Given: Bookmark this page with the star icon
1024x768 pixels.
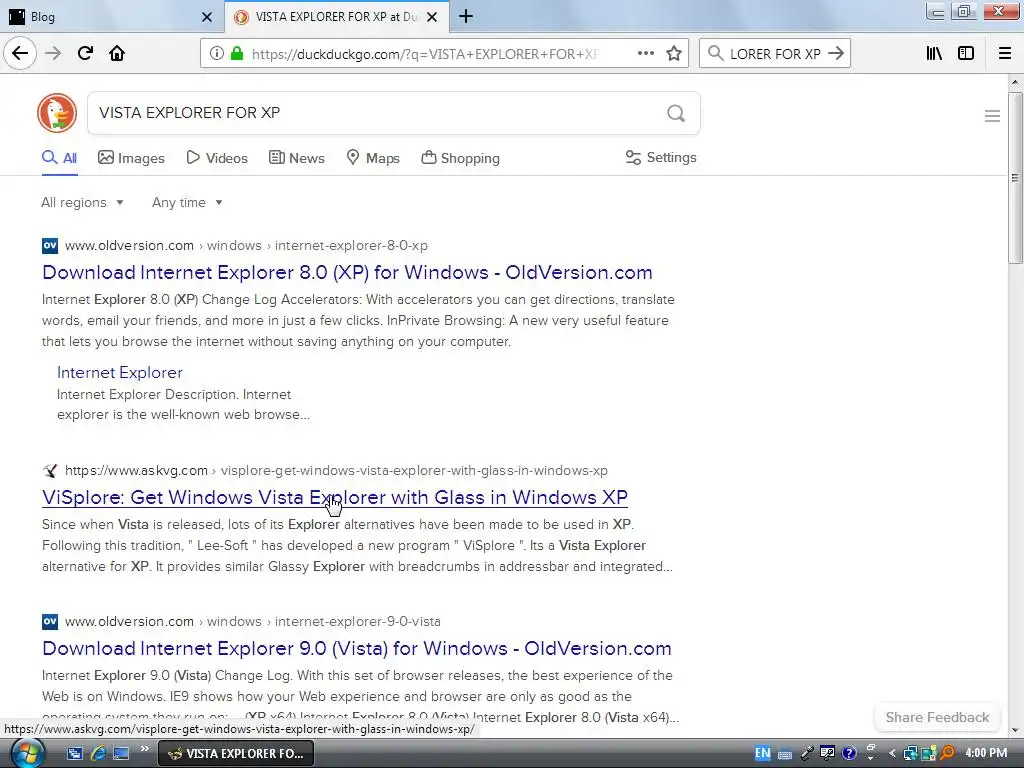Looking at the screenshot, I should point(674,54).
